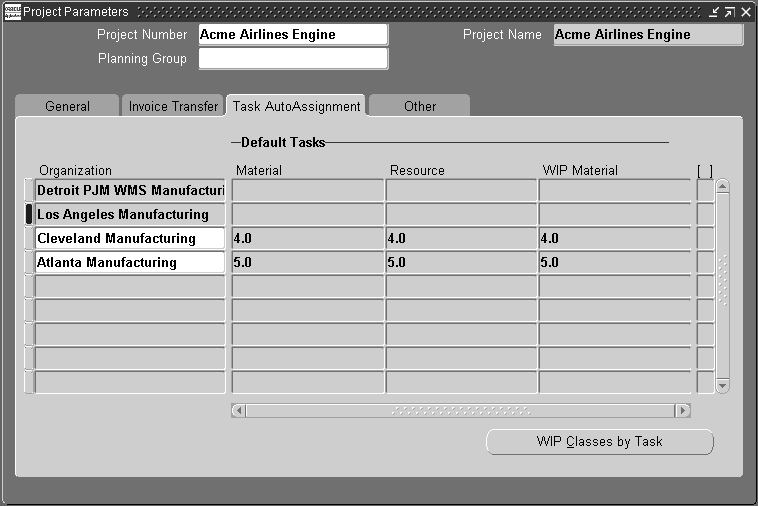Click the record indicator for Los Angeles row

(29, 214)
